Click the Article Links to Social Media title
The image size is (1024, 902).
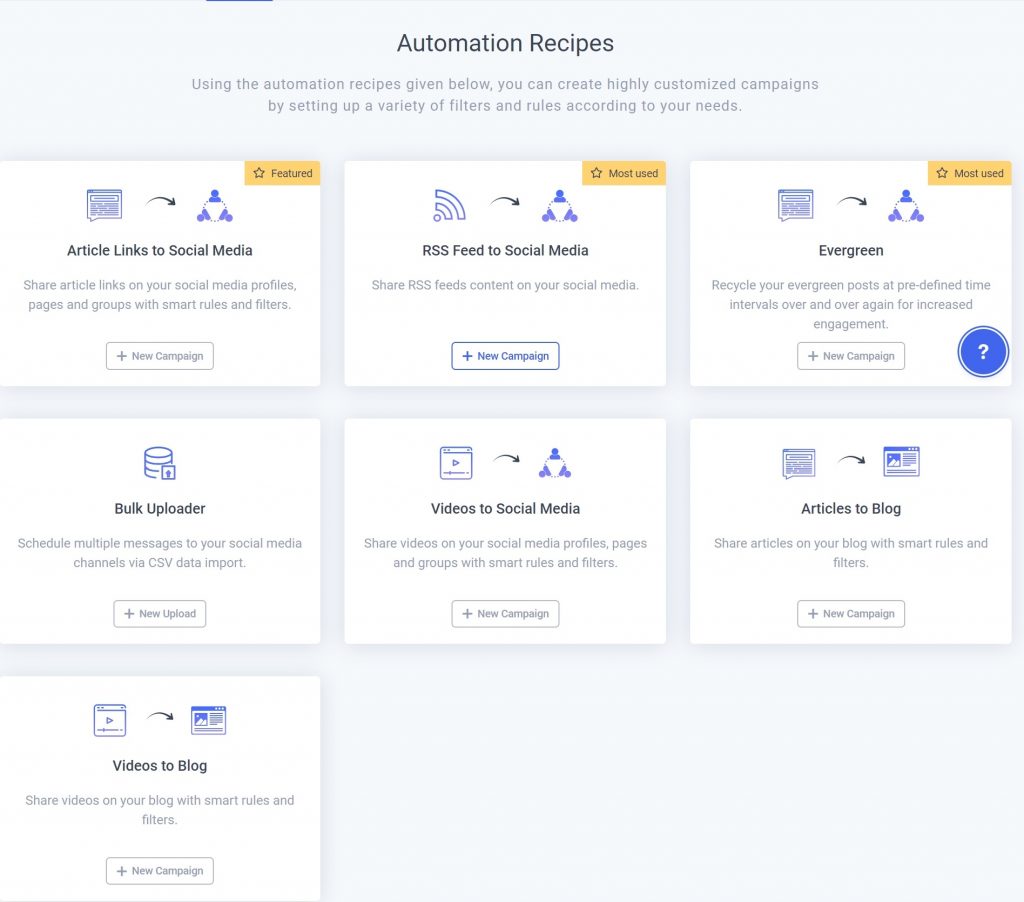pos(159,250)
